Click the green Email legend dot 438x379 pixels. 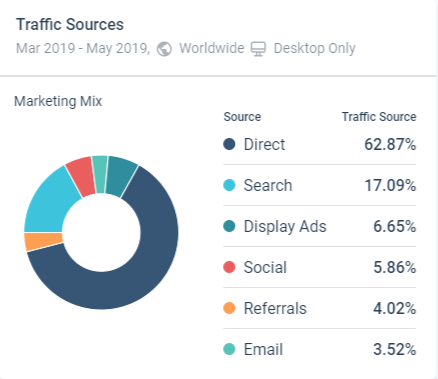[x=229, y=349]
